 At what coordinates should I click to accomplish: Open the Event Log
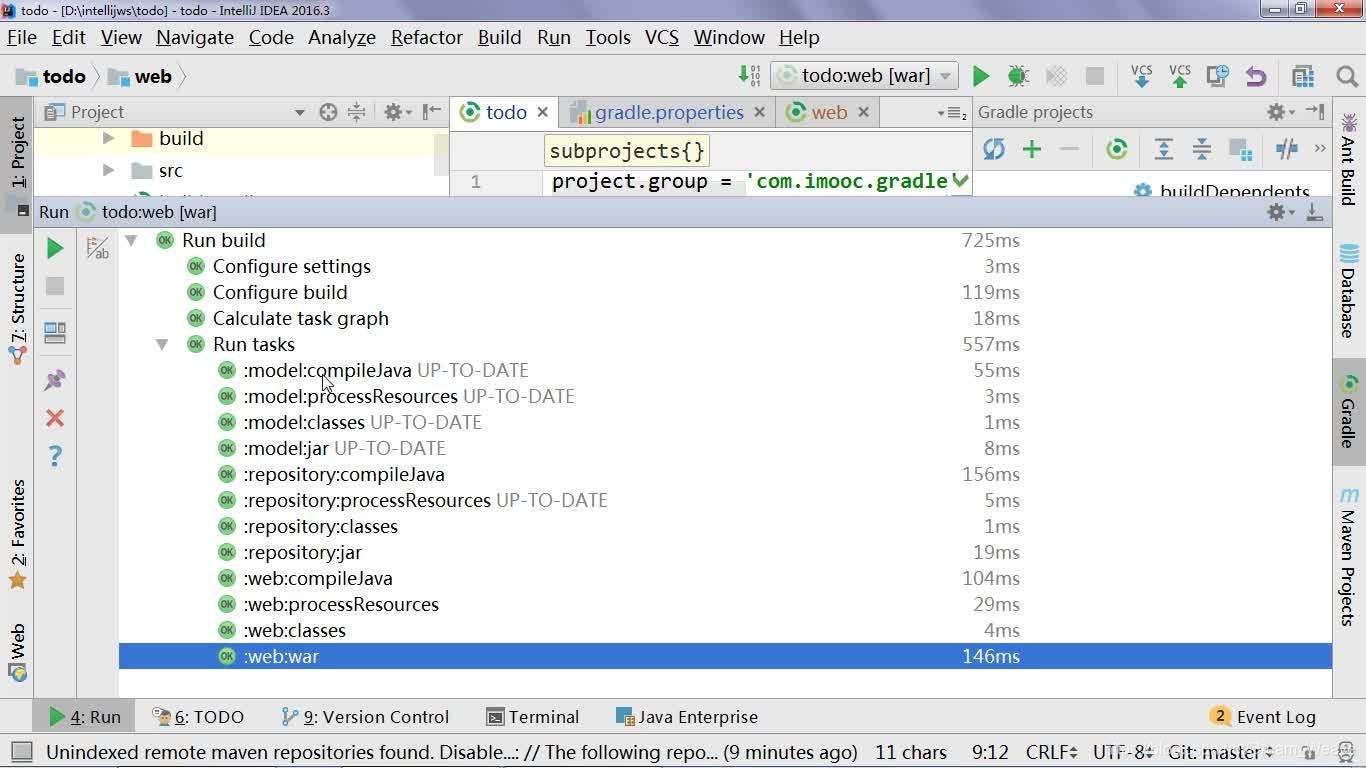pyautogui.click(x=1263, y=717)
